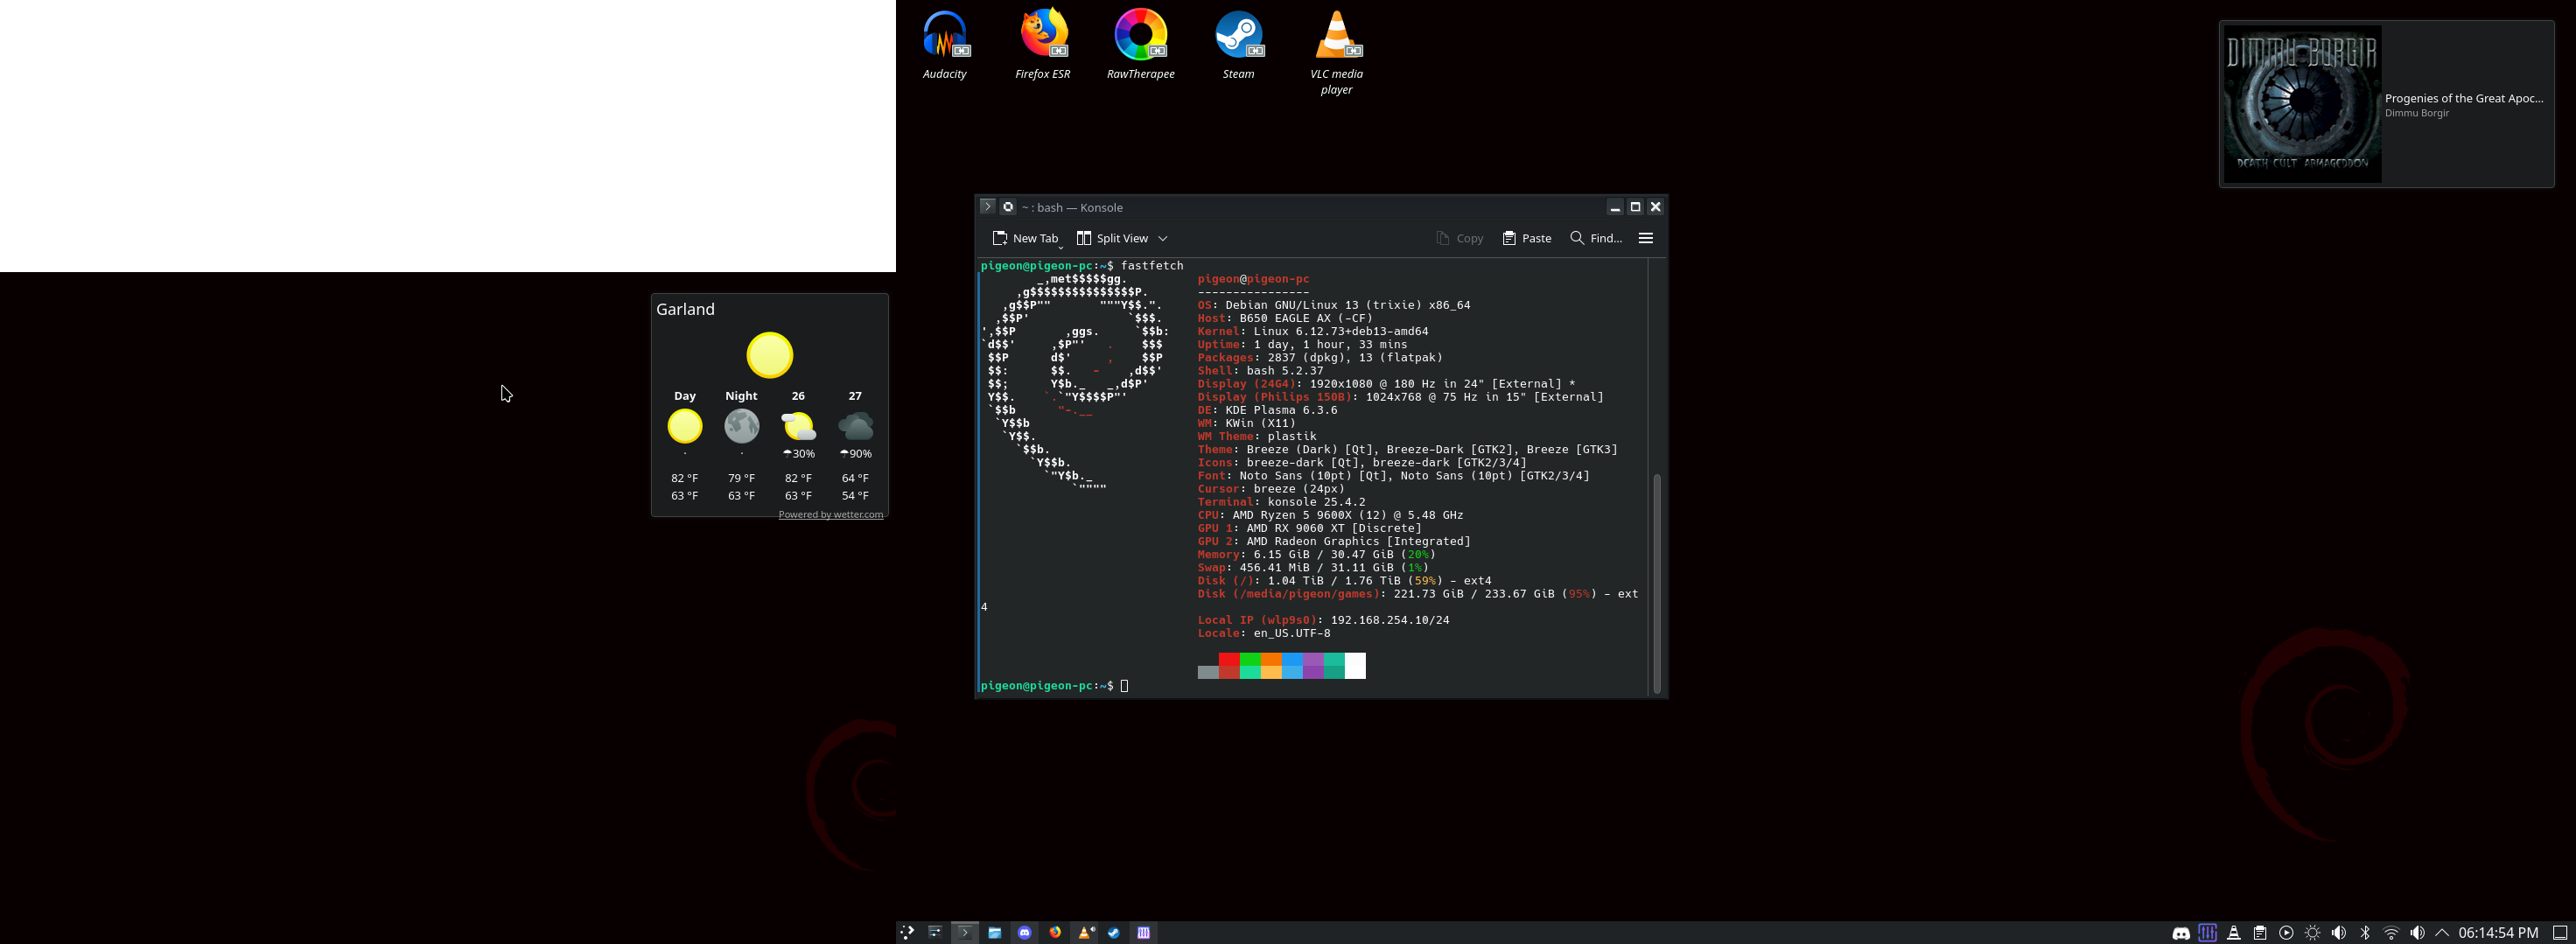Image resolution: width=2576 pixels, height=944 pixels.
Task: Open the Konsole hamburger menu
Action: (1646, 238)
